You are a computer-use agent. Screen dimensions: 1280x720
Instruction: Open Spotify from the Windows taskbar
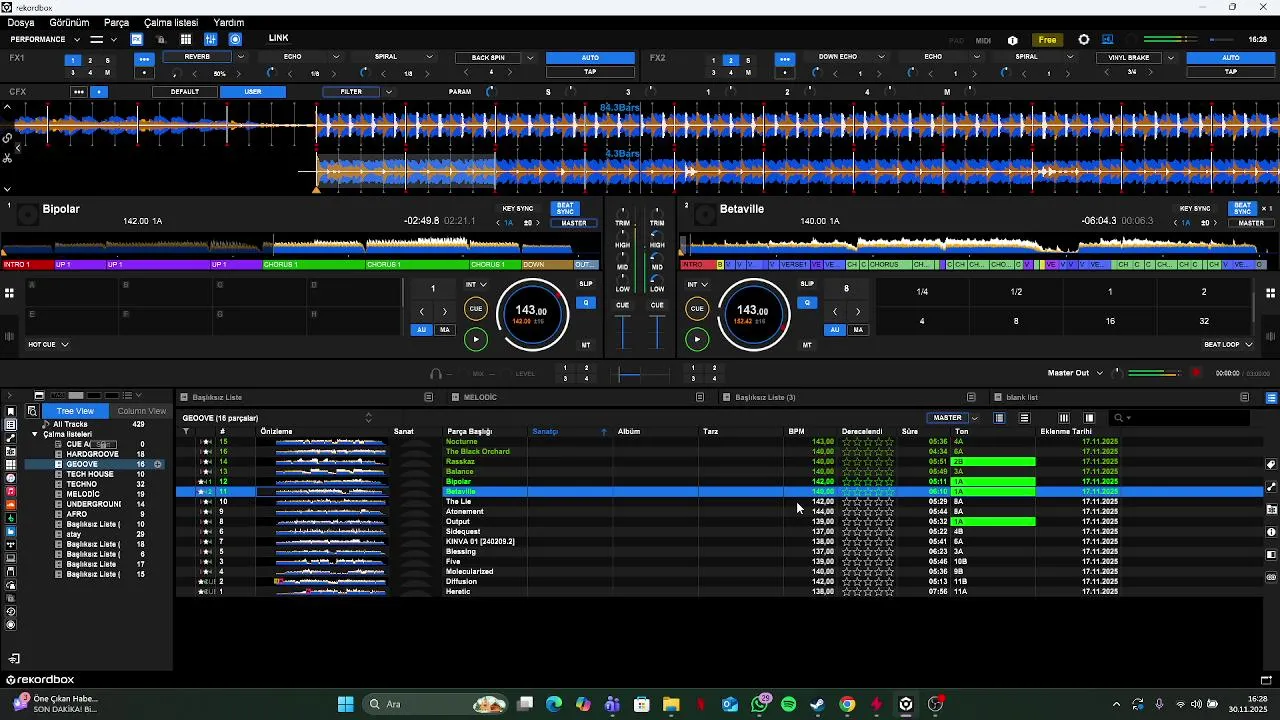pyautogui.click(x=788, y=704)
